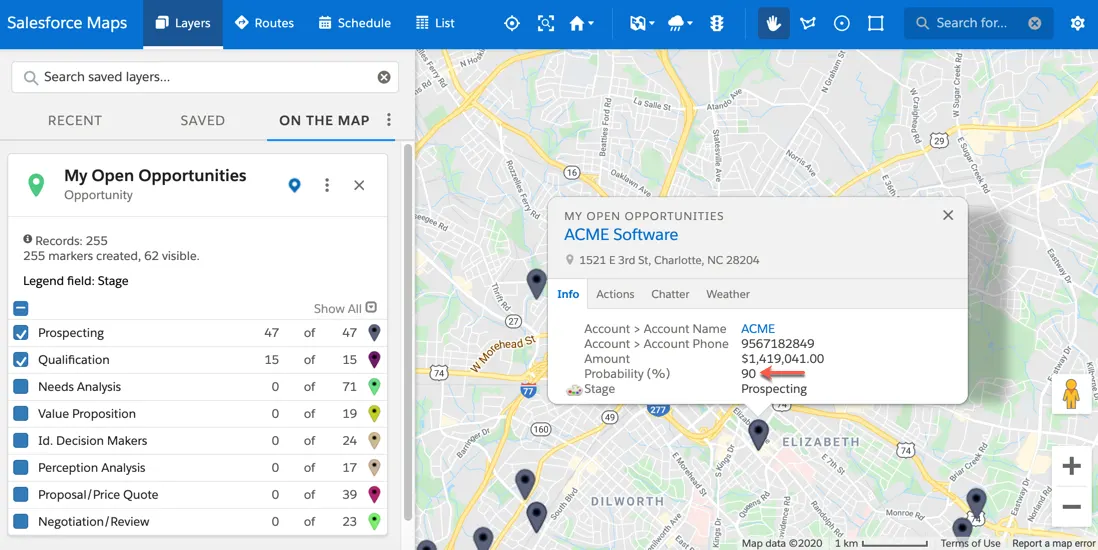The height and width of the screenshot is (550, 1098).
Task: Click the show my position crosshair icon
Action: (512, 23)
